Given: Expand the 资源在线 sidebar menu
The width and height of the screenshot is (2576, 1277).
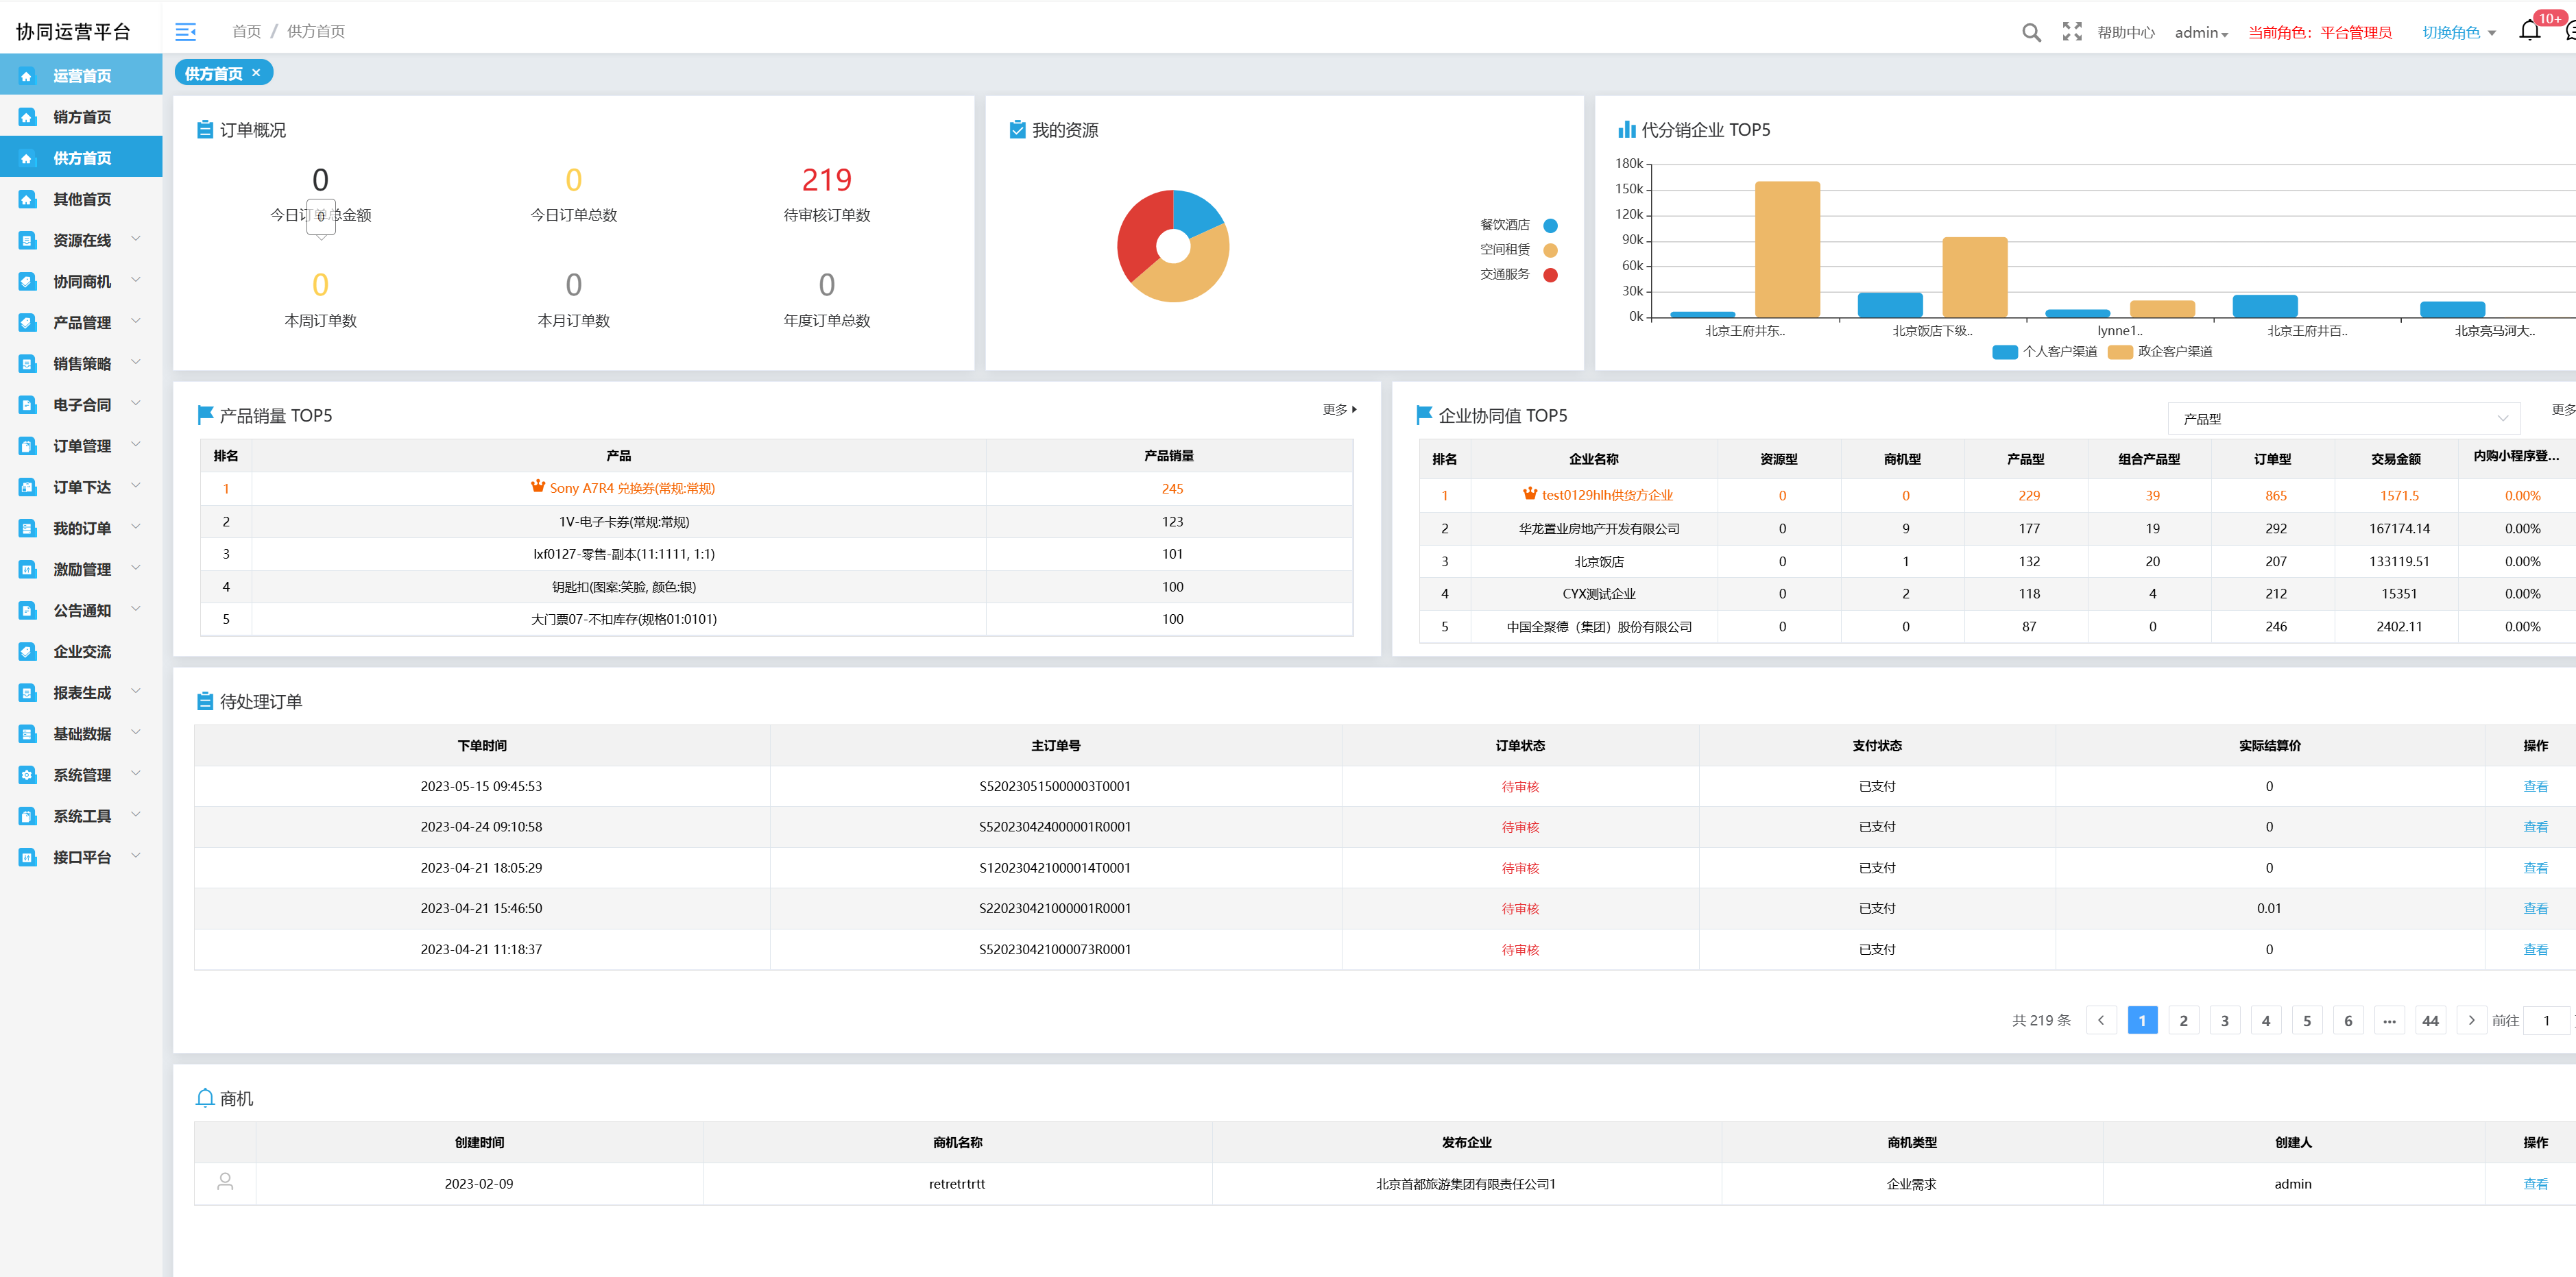Looking at the screenshot, I should click(82, 240).
